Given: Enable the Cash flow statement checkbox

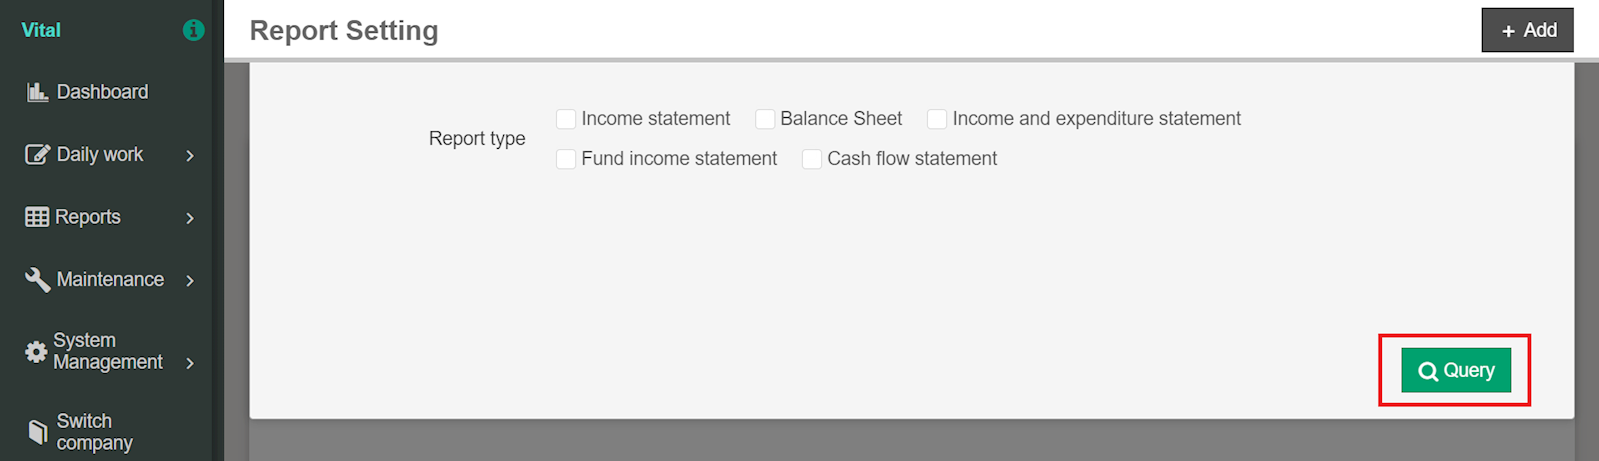Looking at the screenshot, I should point(812,159).
